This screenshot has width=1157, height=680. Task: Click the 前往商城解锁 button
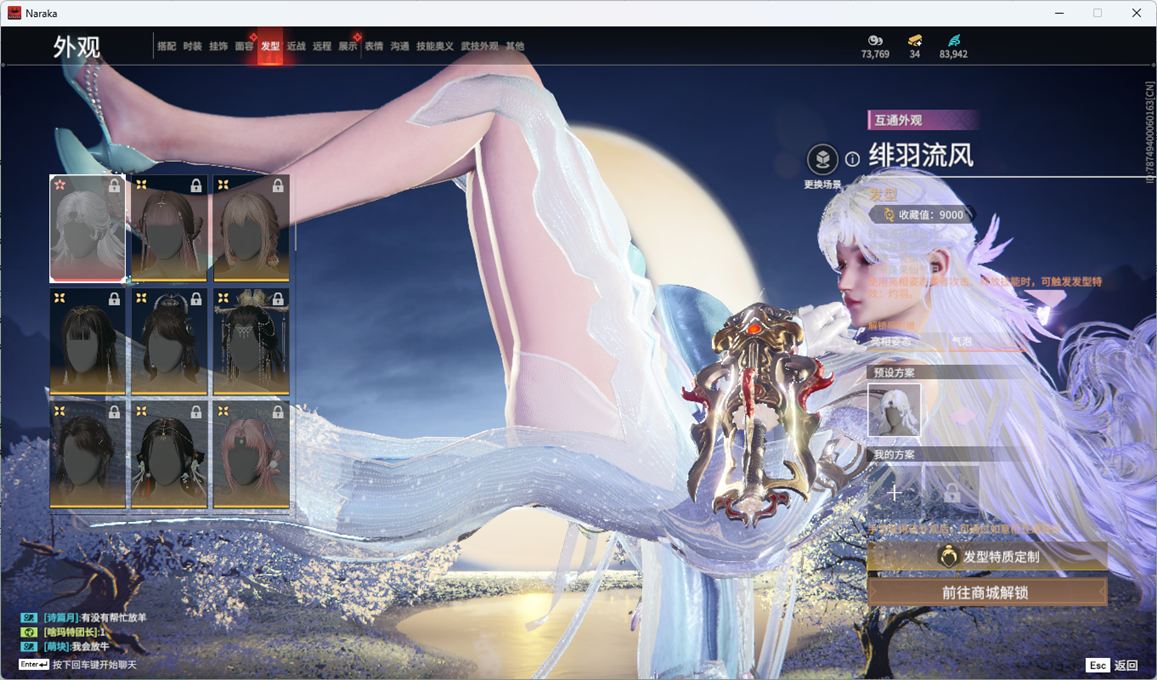point(987,592)
